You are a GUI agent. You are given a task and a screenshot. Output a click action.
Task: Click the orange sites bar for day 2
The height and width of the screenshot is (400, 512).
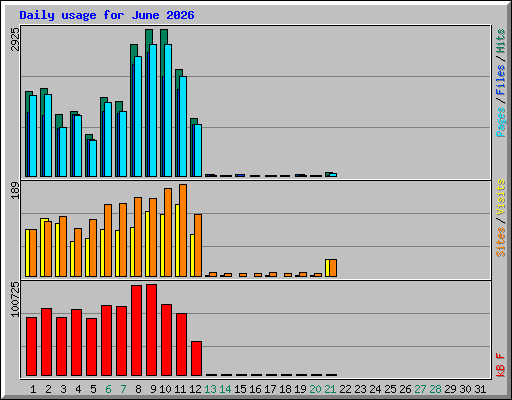pyautogui.click(x=48, y=249)
